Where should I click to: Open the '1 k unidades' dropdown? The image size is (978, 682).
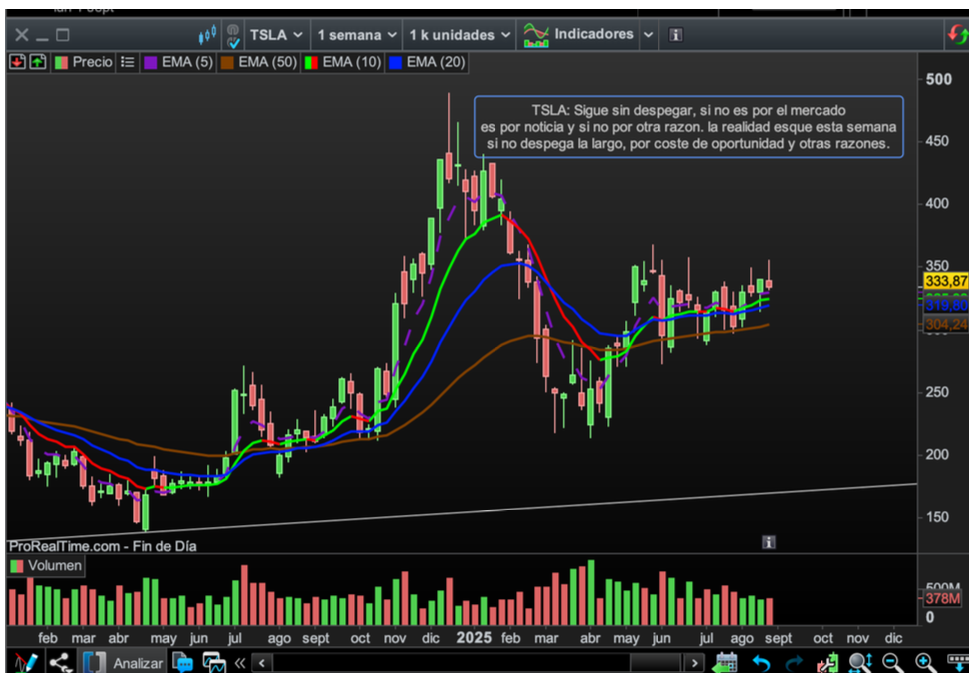point(459,35)
